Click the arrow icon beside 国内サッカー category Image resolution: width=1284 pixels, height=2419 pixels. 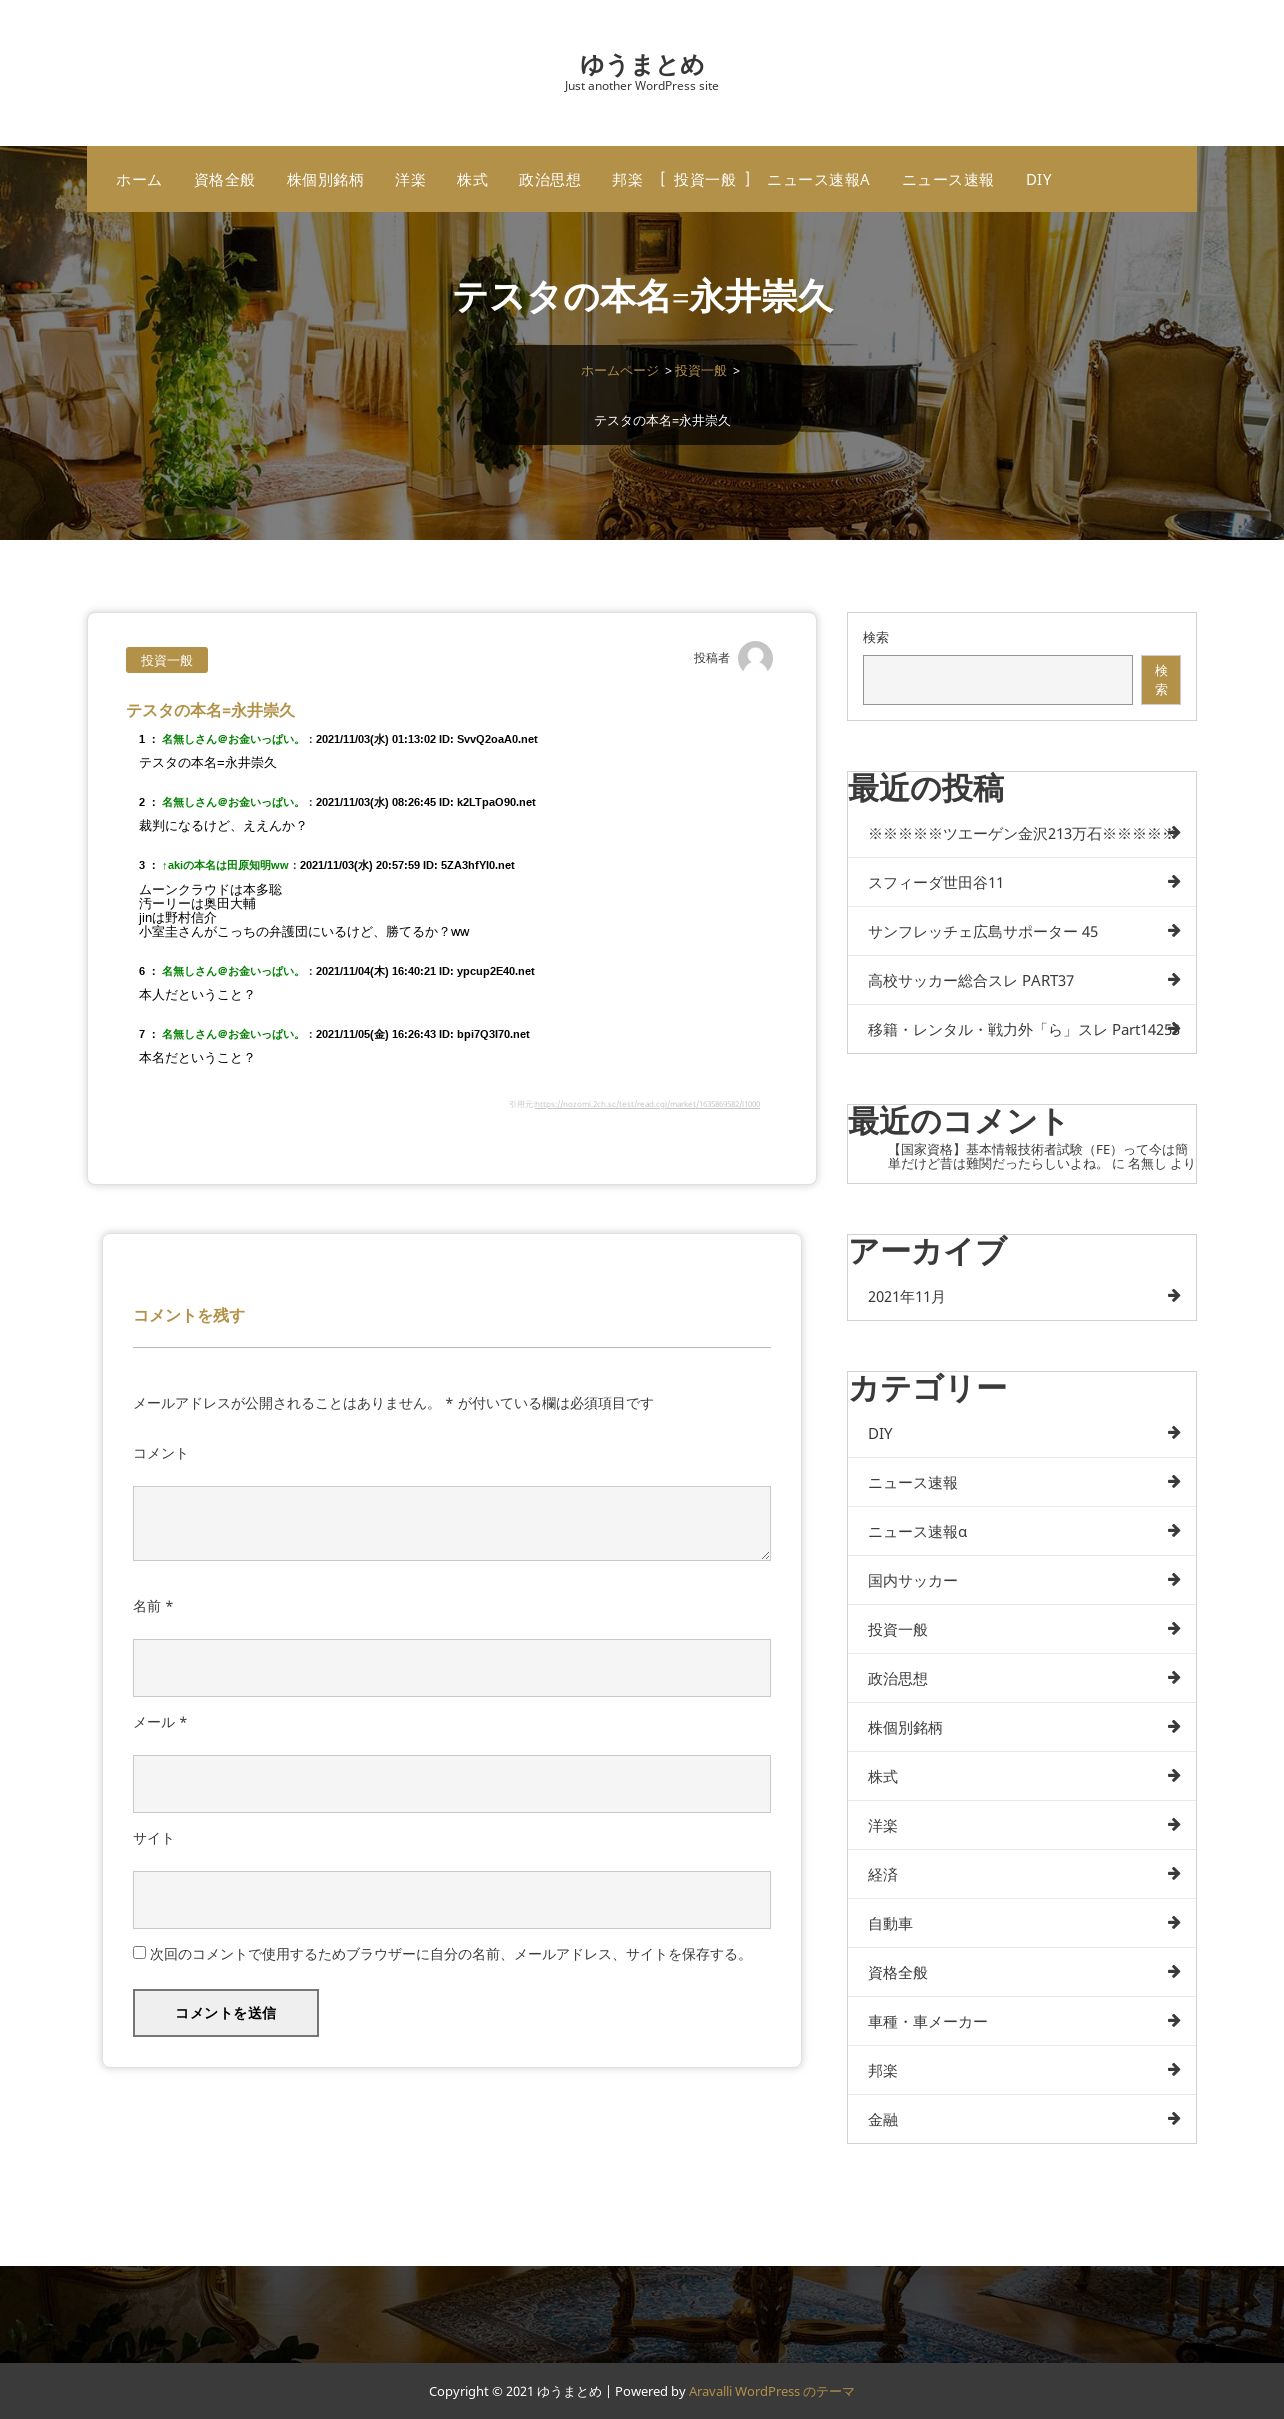pos(1174,1579)
